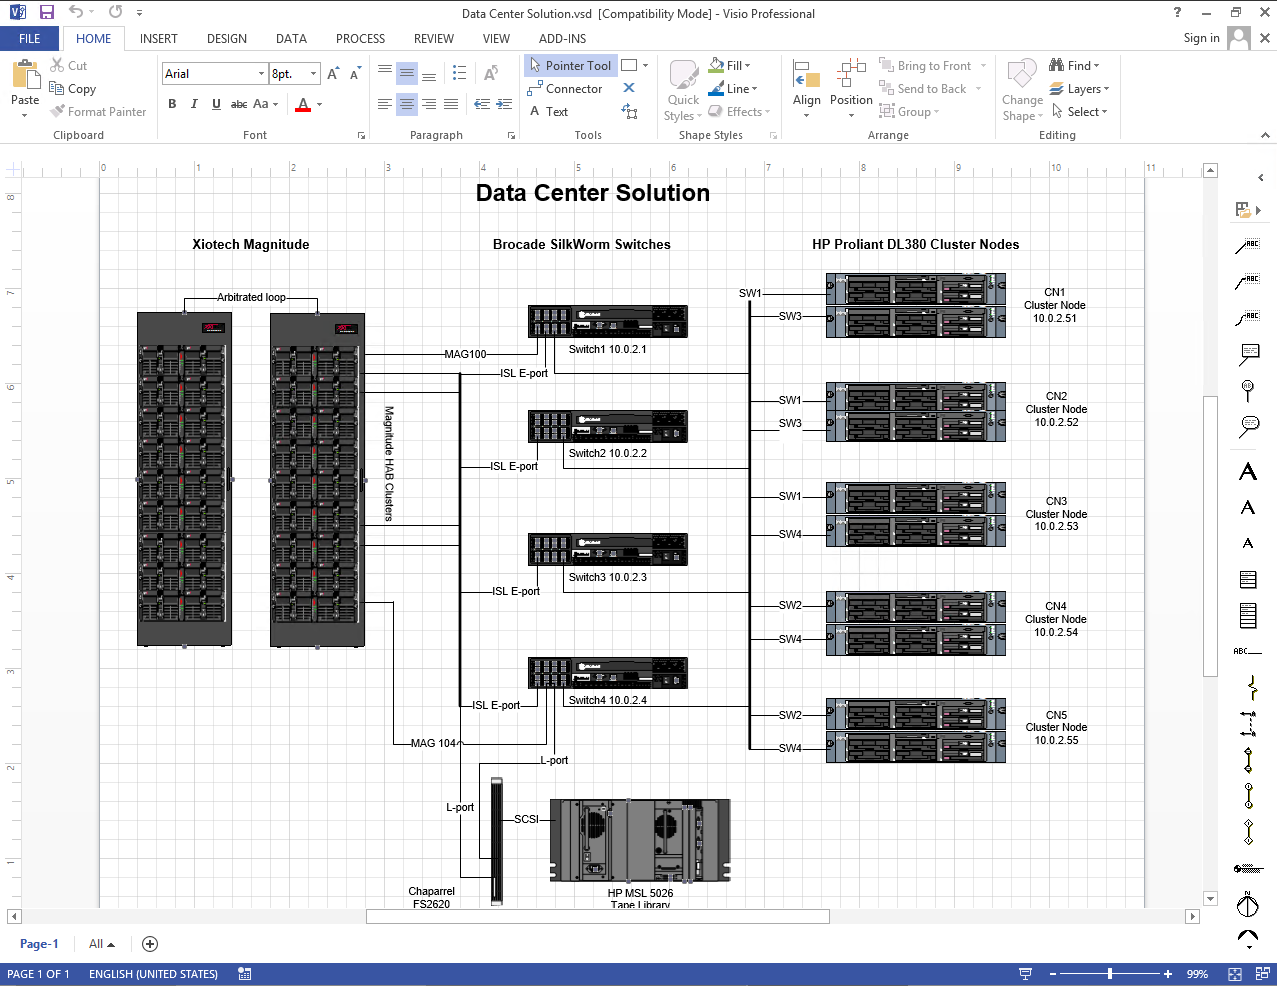The image size is (1277, 986).
Task: Select the Page-1 sheet tab
Action: 39,944
